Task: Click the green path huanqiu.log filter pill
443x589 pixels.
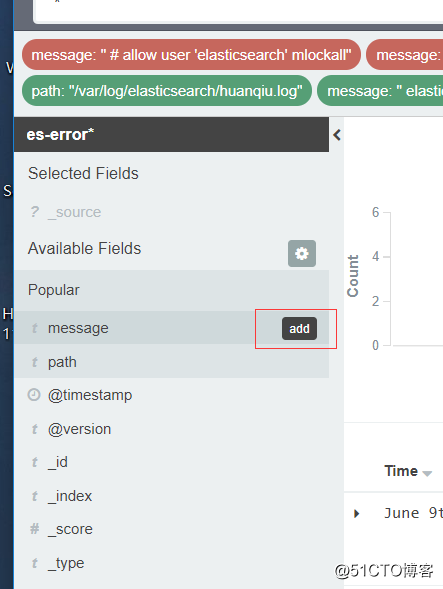Action: (167, 91)
